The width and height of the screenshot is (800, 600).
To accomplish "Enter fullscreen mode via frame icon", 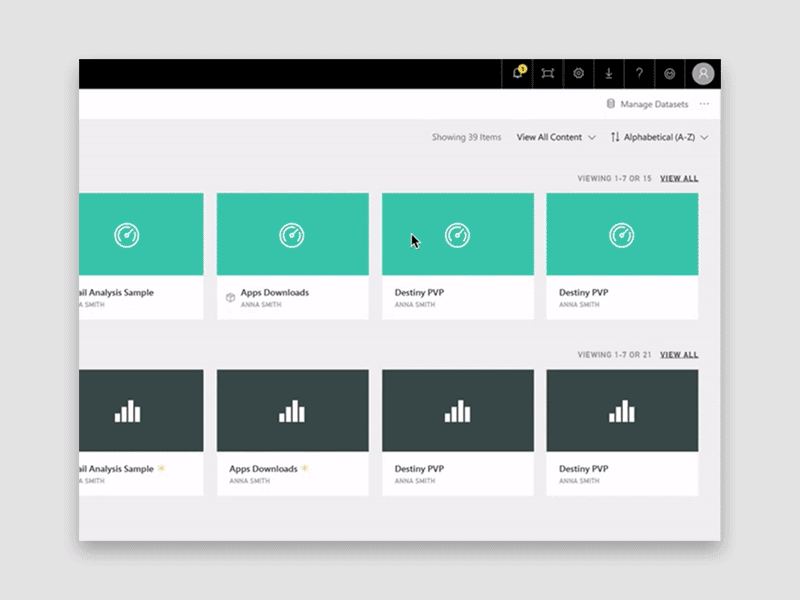I will 548,73.
